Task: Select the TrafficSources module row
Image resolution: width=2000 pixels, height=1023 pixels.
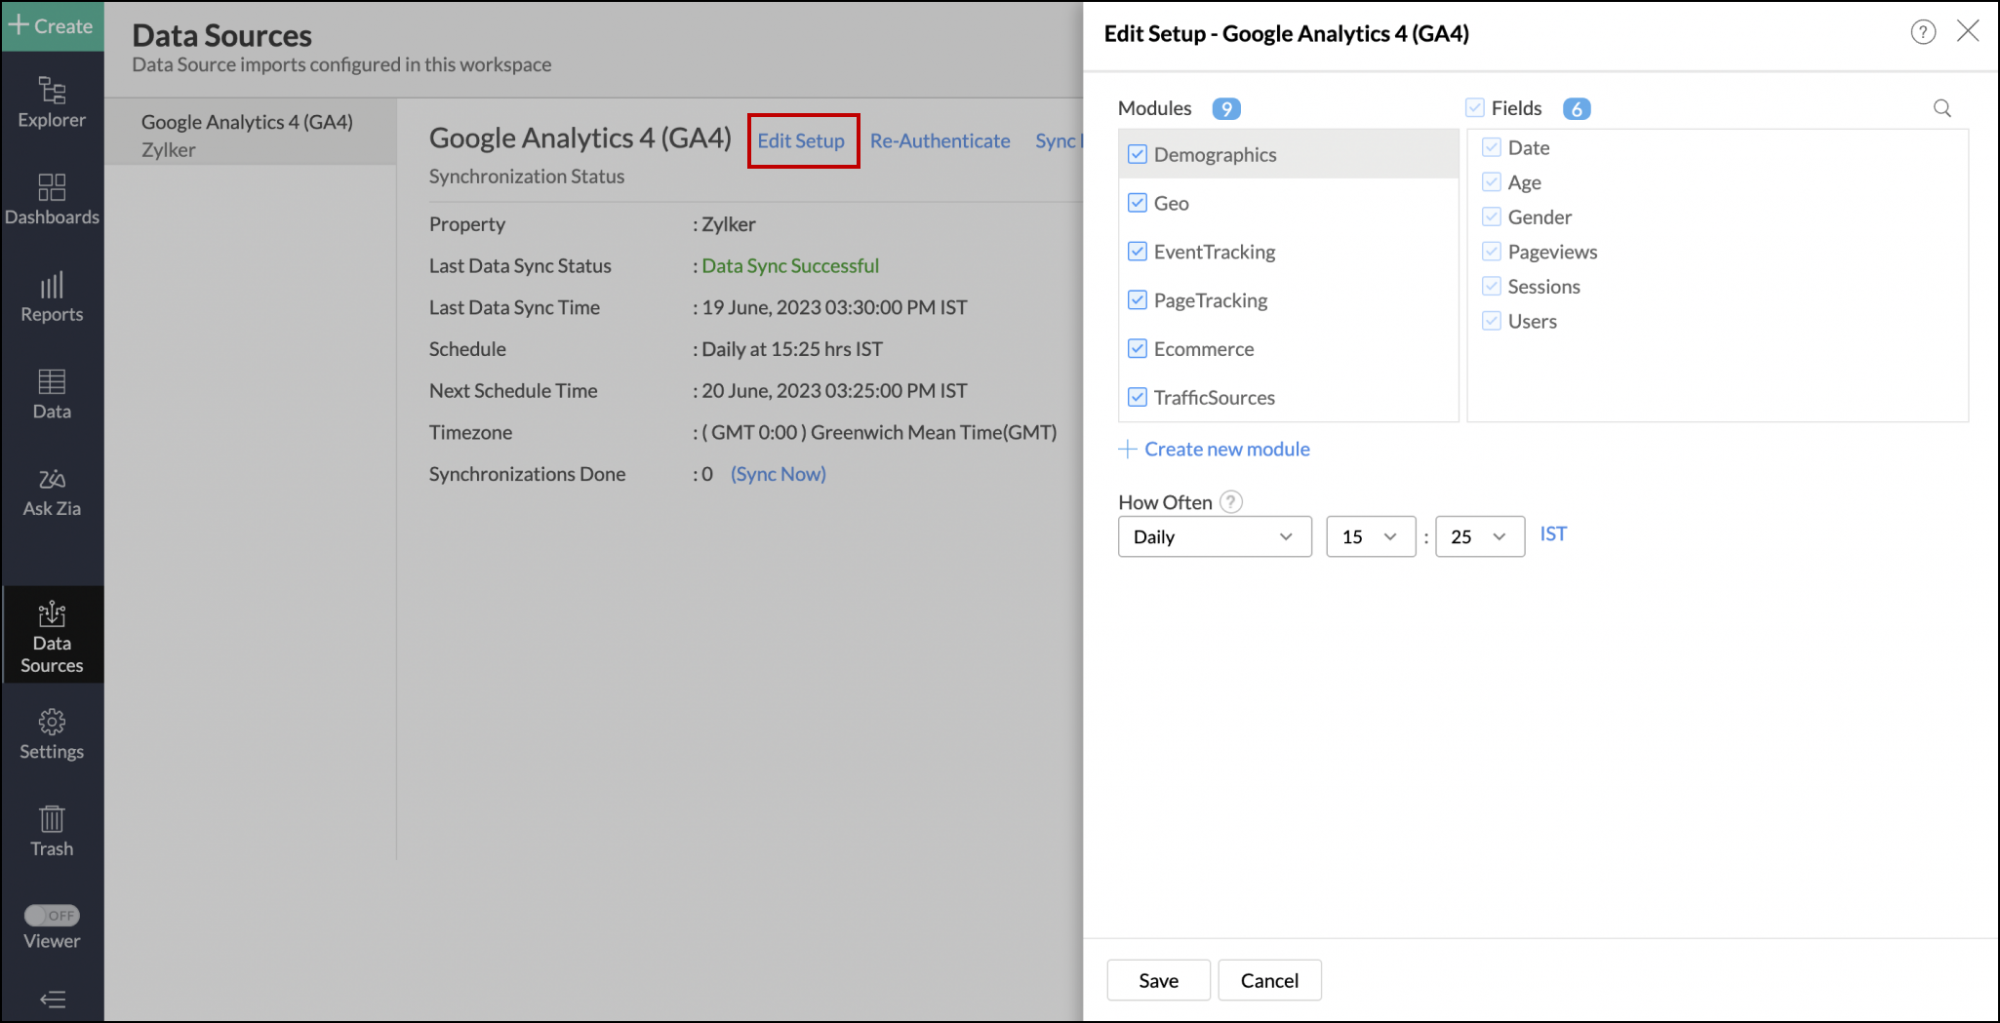Action: pos(1214,398)
